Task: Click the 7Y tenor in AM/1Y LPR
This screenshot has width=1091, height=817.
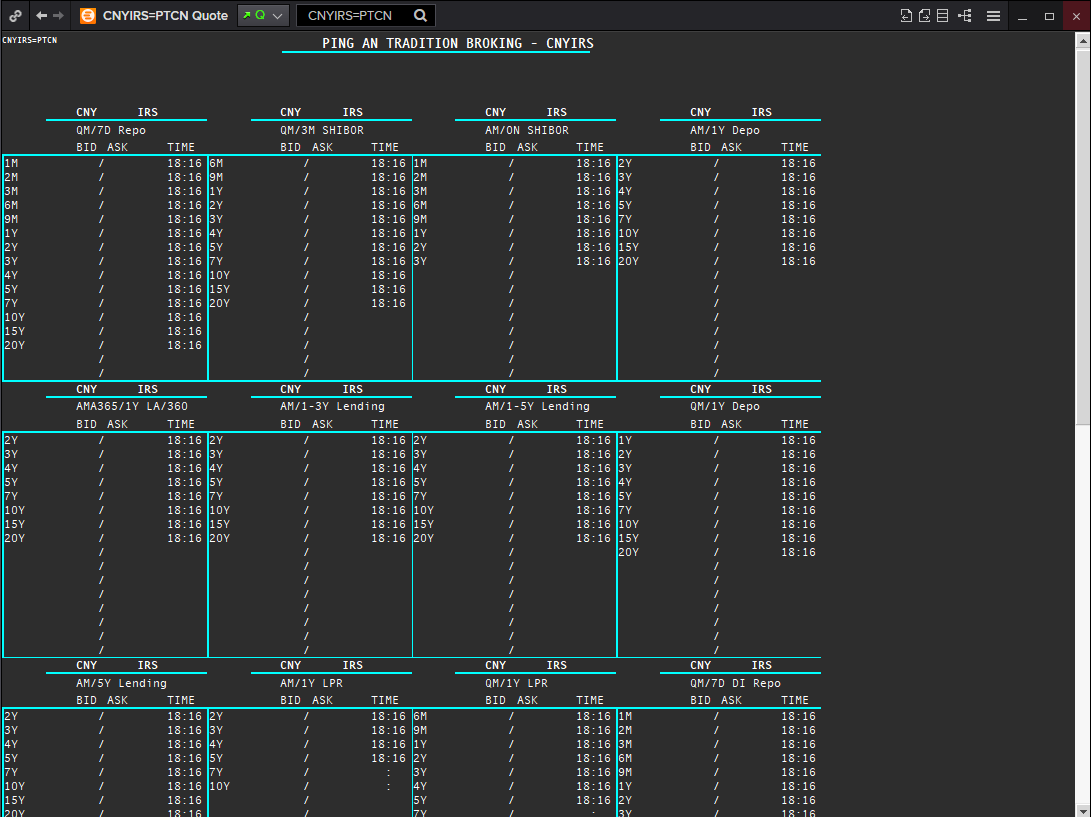Action: click(x=216, y=772)
